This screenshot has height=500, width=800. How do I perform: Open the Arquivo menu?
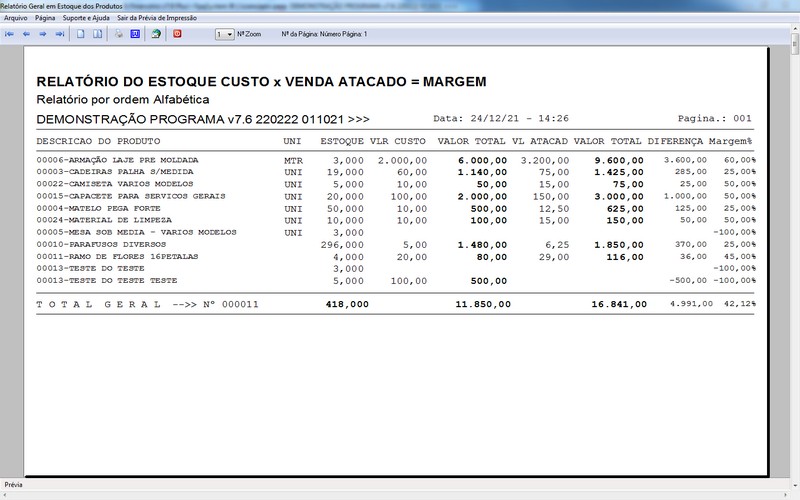click(16, 18)
